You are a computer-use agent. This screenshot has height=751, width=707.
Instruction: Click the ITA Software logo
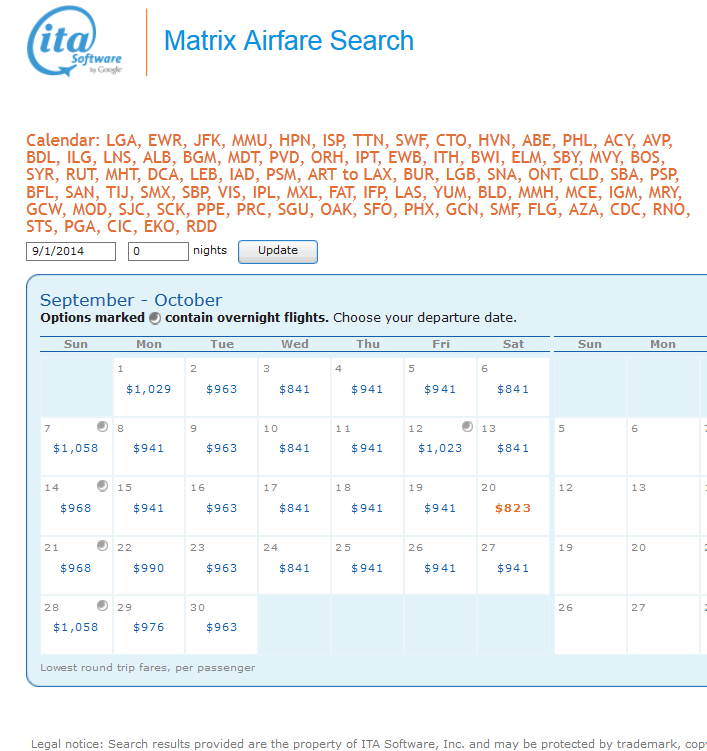[x=76, y=42]
